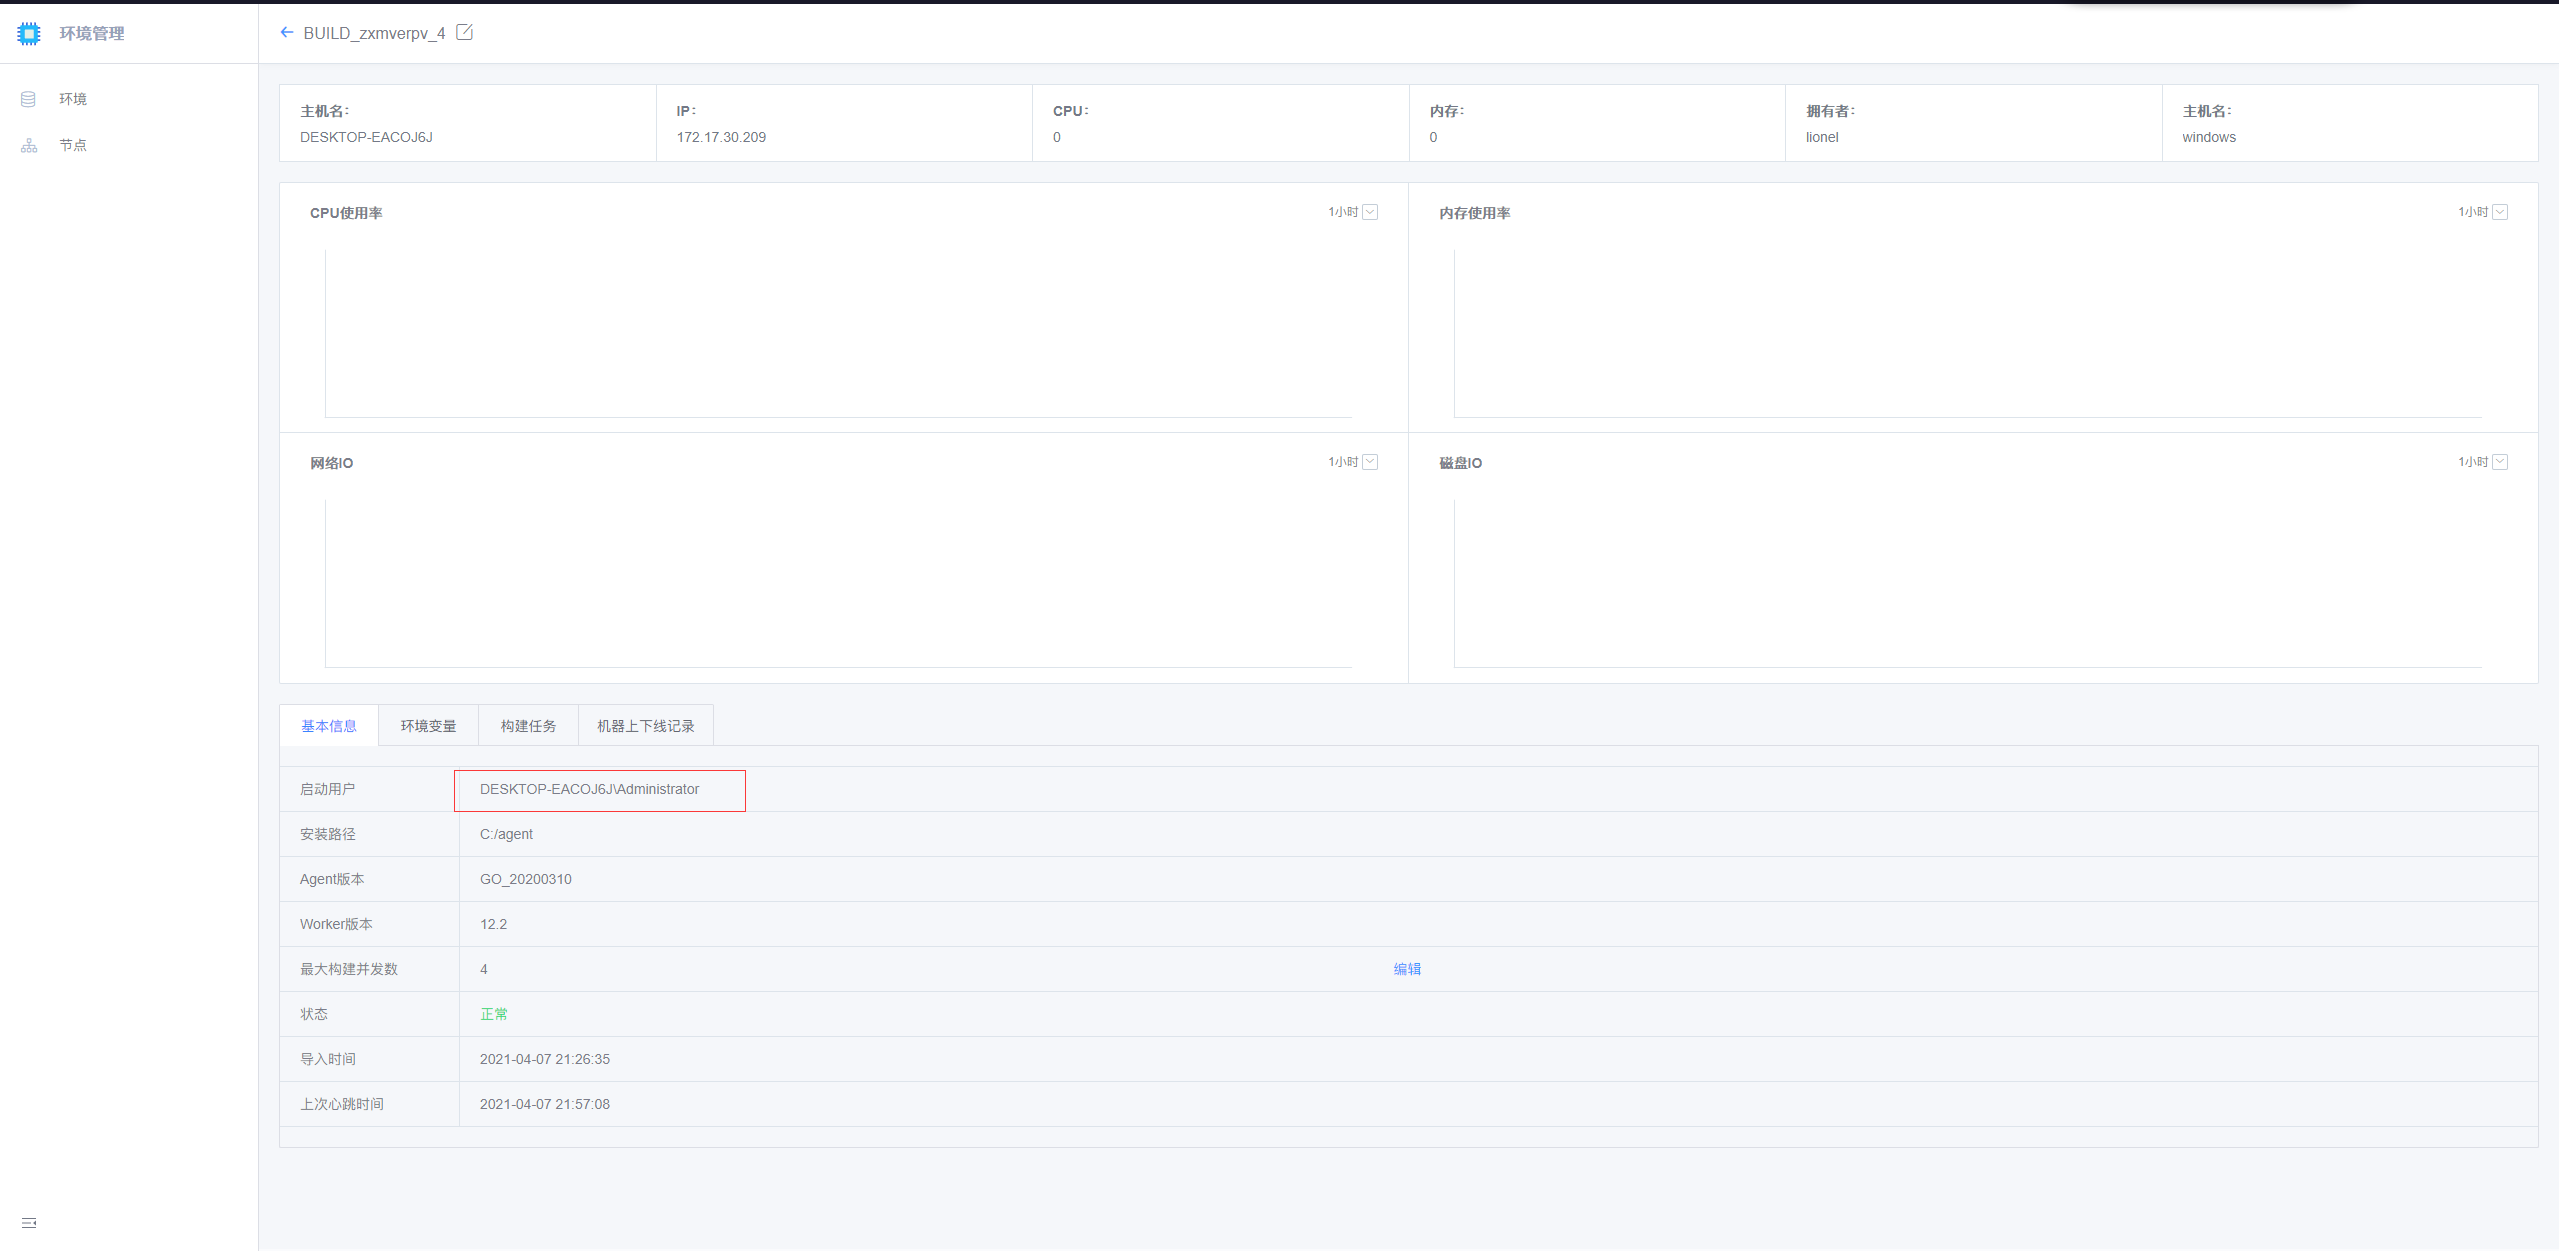Image resolution: width=2559 pixels, height=1251 pixels.
Task: Click the OS value windows
Action: (2208, 137)
